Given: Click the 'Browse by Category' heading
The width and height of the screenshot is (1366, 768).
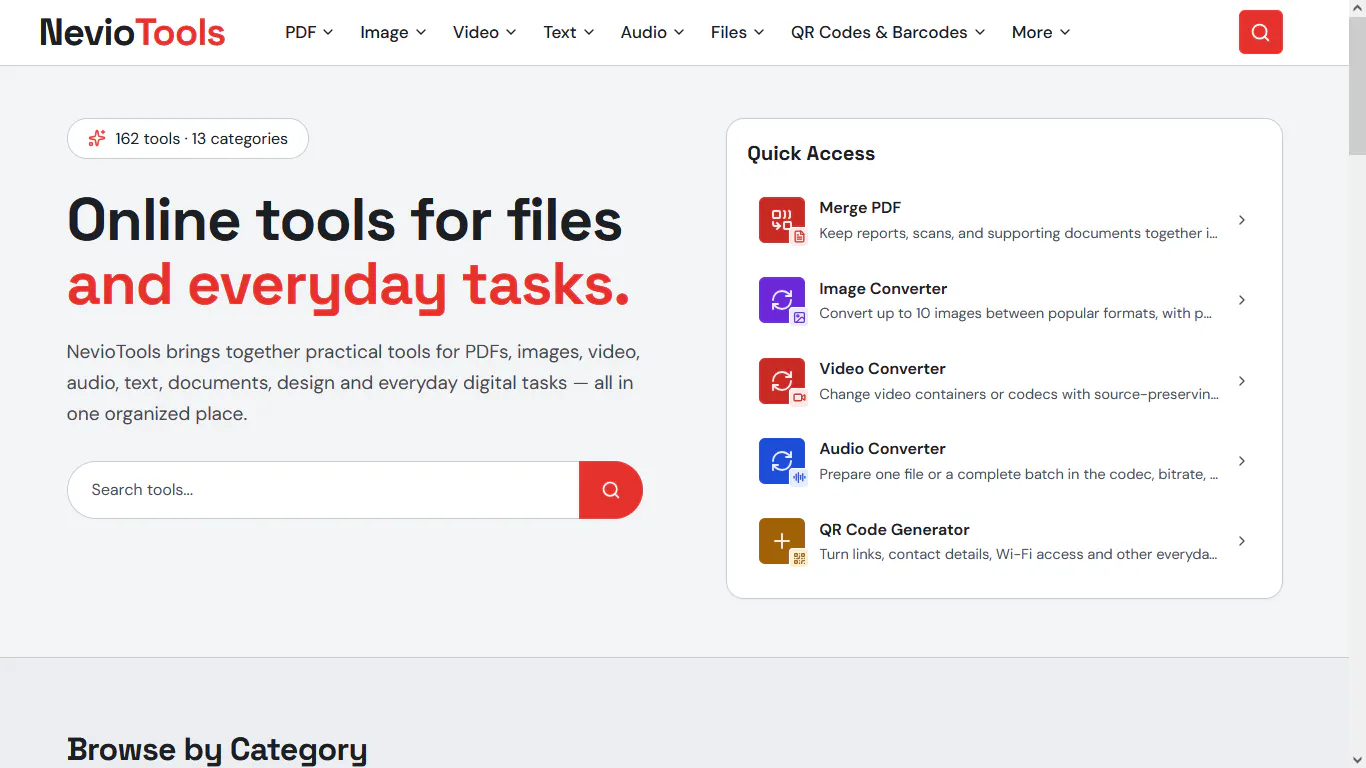Looking at the screenshot, I should click(217, 750).
